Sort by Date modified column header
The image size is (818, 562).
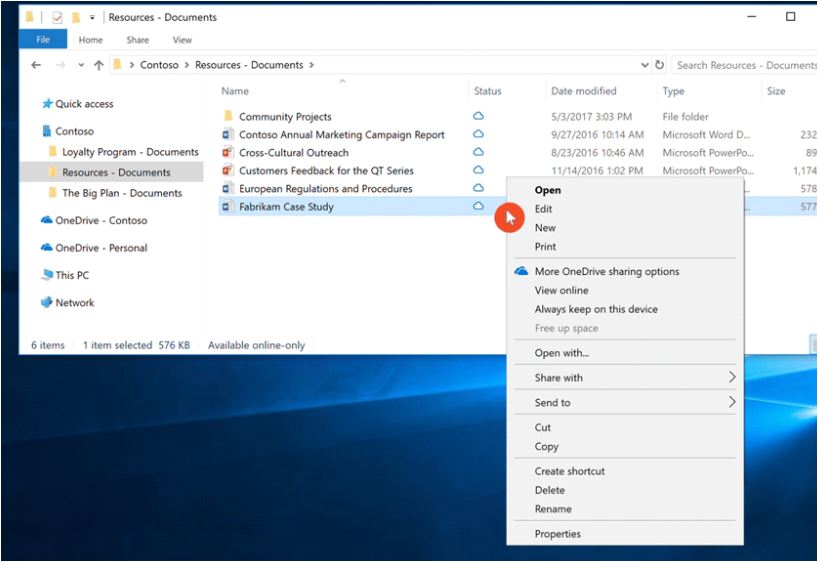click(x=584, y=91)
